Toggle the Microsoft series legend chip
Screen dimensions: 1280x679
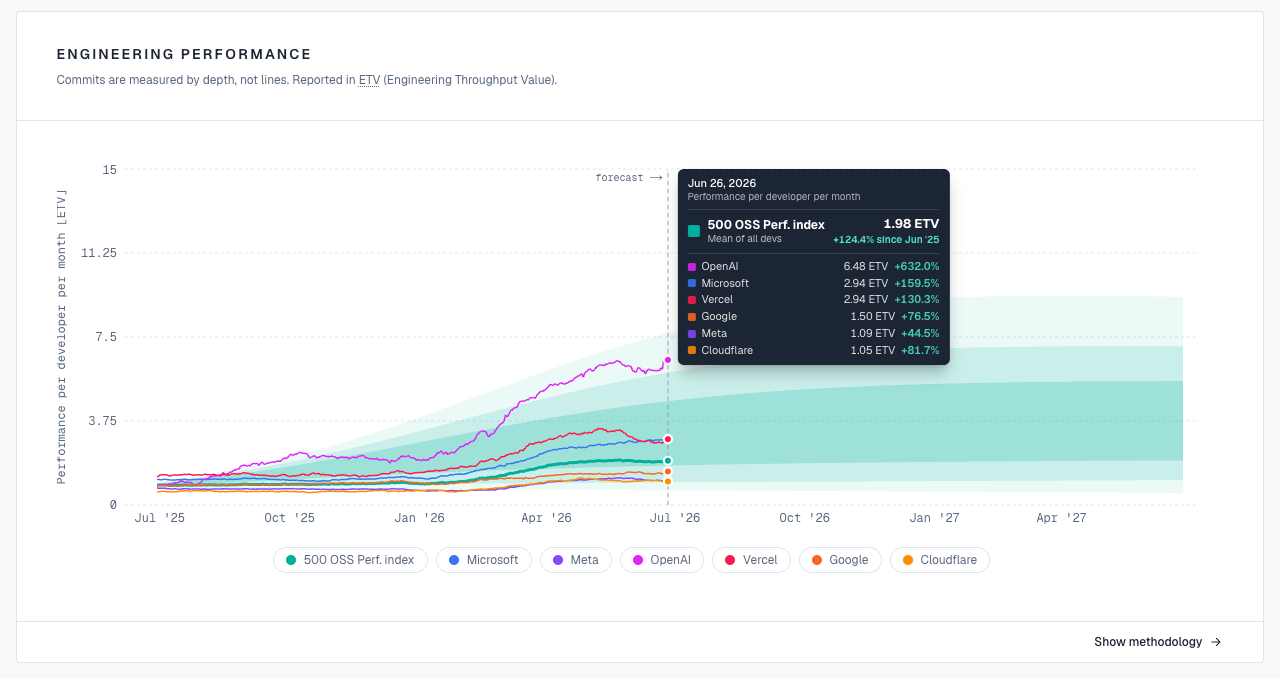484,560
